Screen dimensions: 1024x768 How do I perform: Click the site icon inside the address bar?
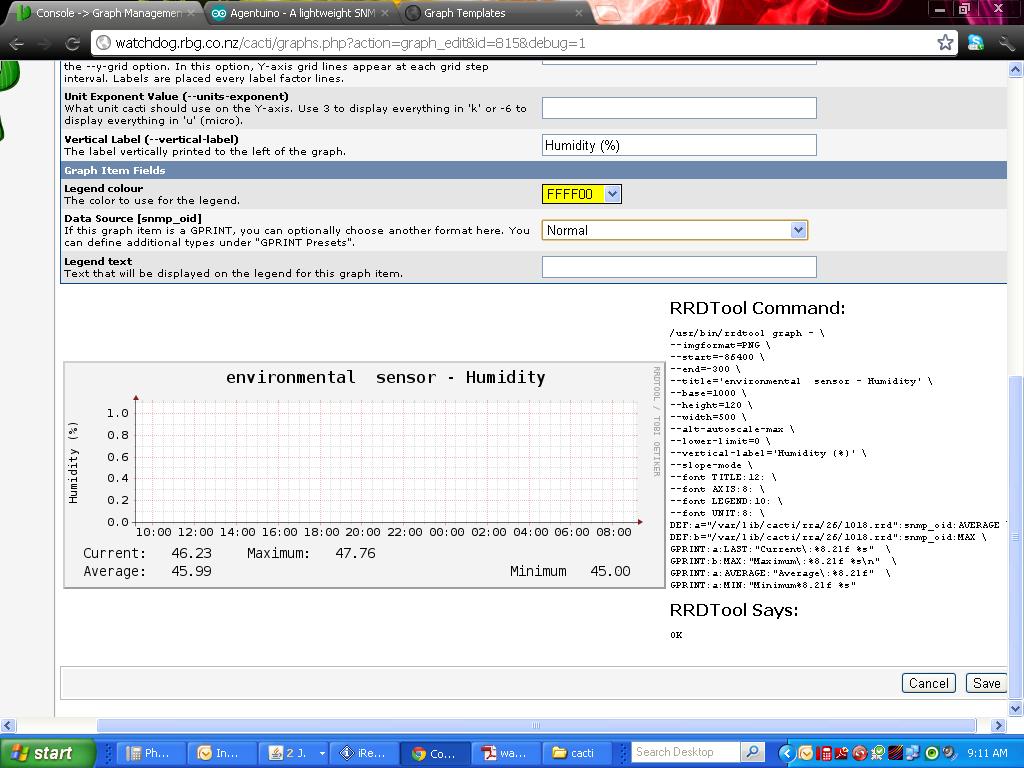click(x=102, y=44)
